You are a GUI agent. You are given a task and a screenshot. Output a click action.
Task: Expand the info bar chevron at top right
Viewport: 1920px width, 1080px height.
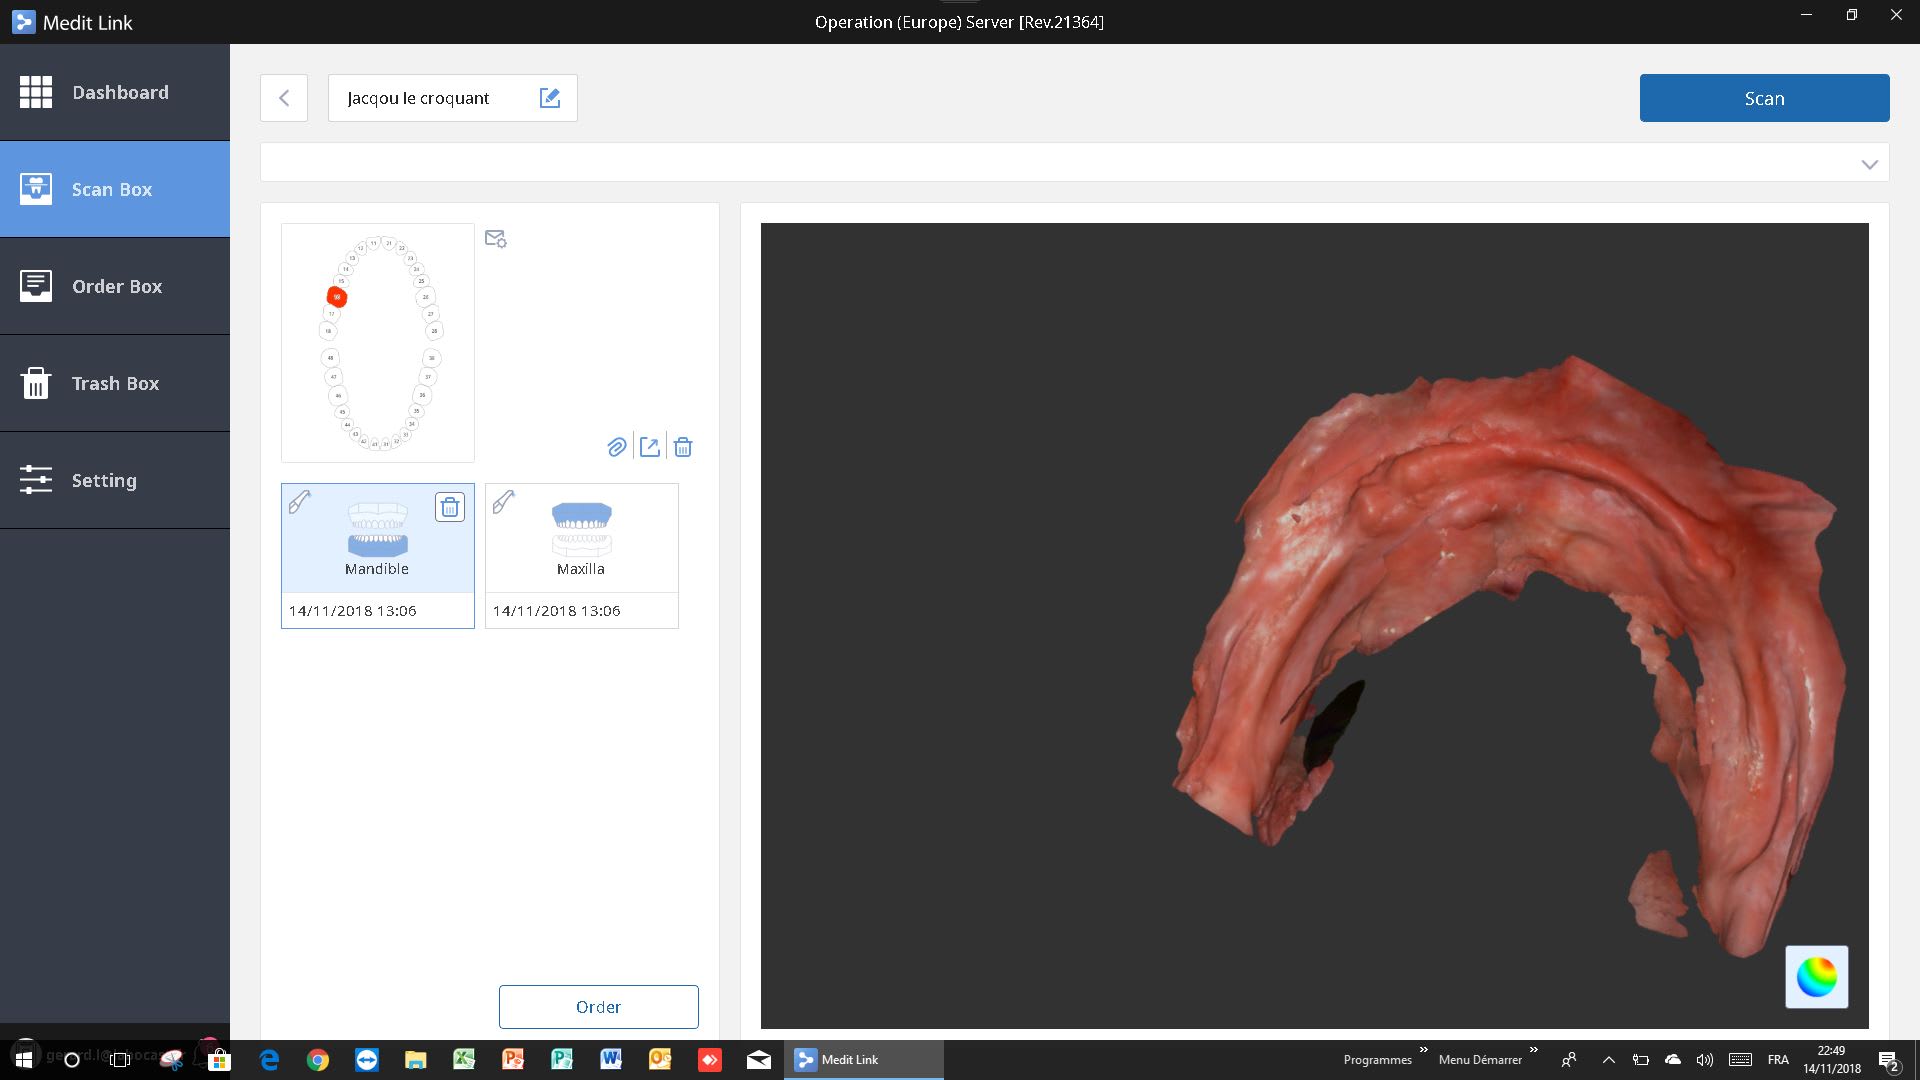(1869, 164)
